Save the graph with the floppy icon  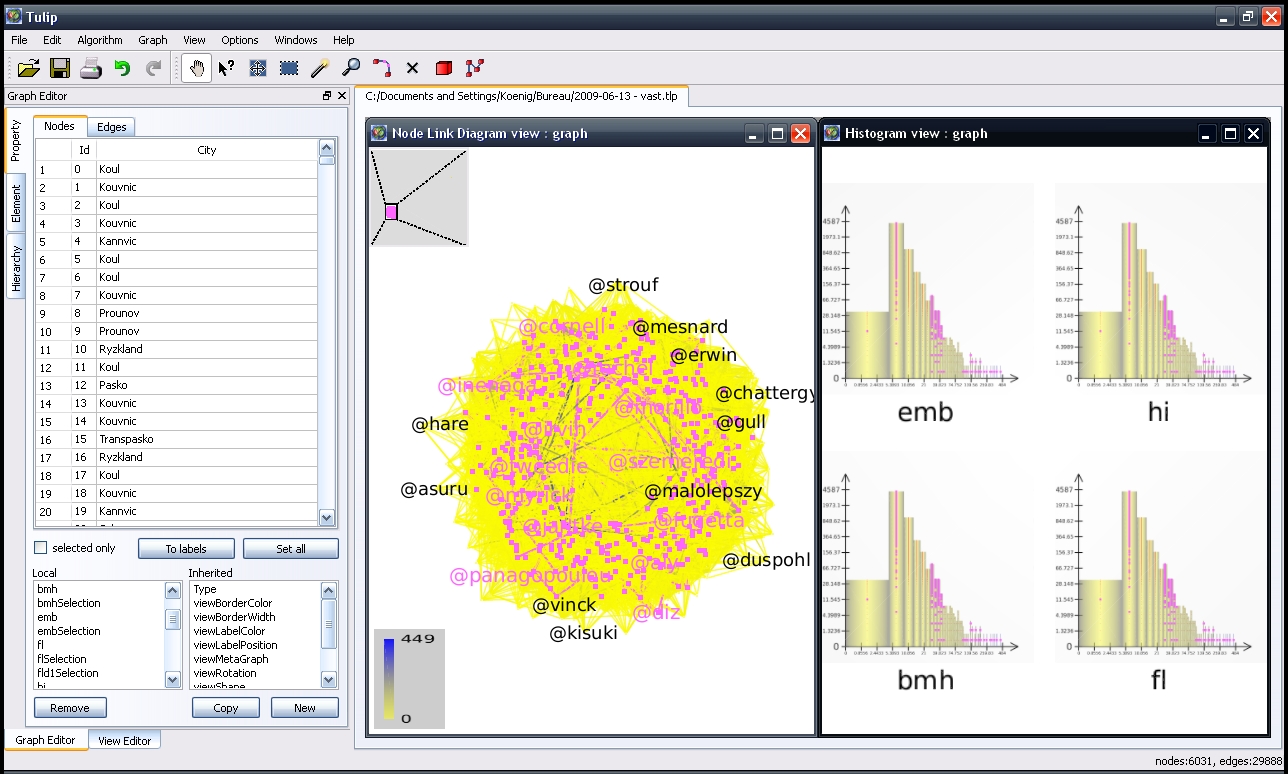point(60,68)
